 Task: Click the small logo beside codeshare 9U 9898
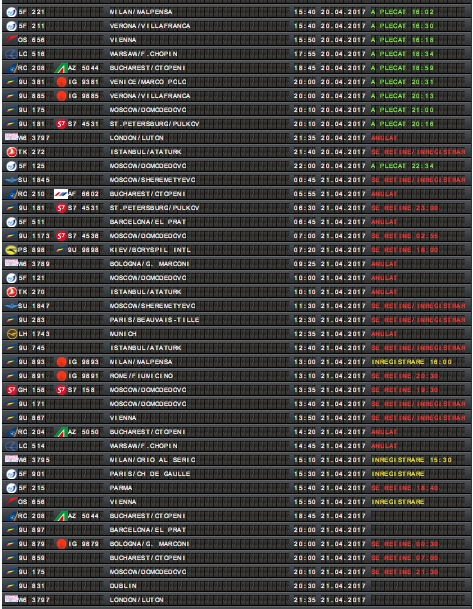[x=61, y=250]
